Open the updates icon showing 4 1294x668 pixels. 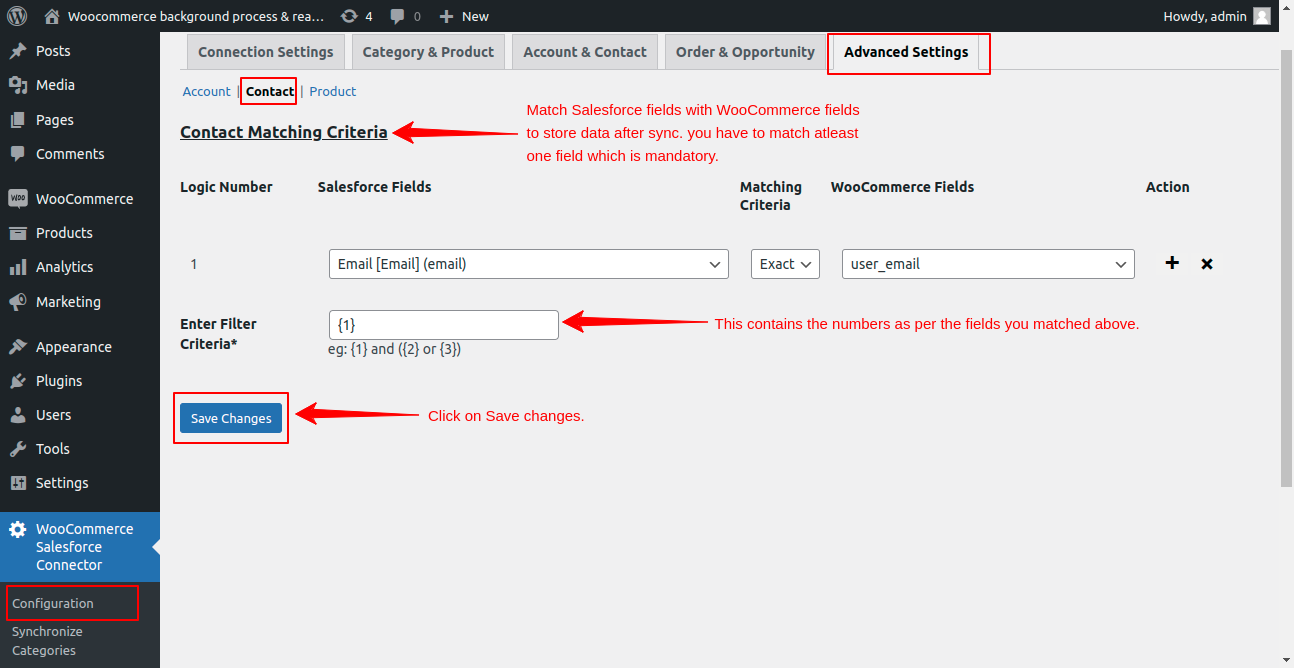pos(348,16)
